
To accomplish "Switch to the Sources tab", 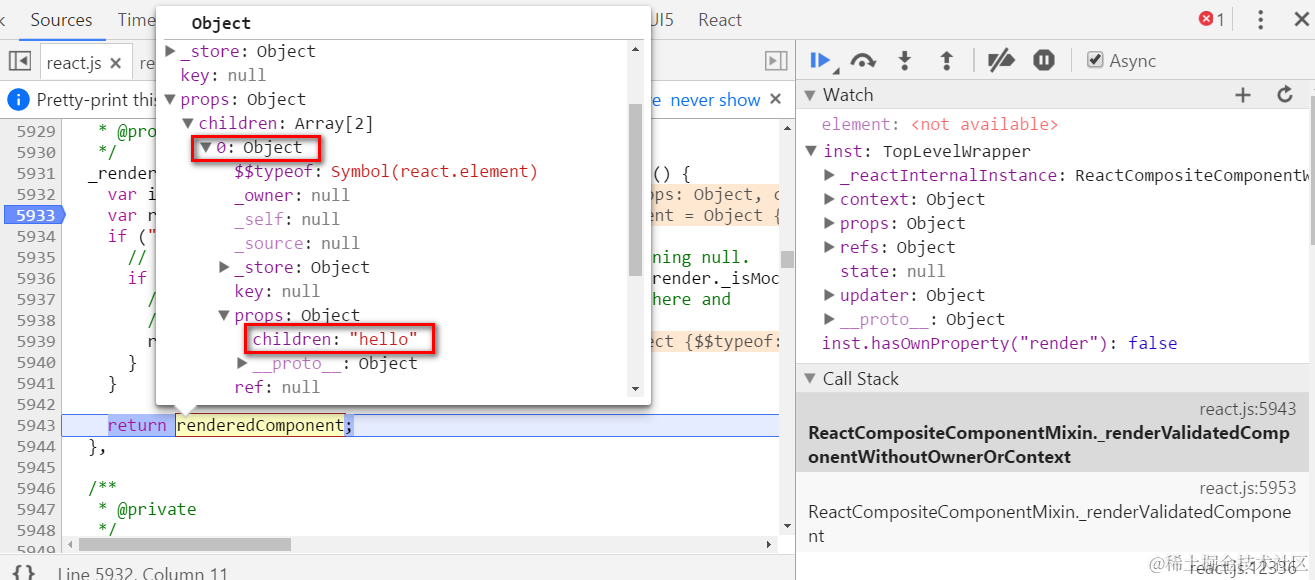I will tap(61, 20).
